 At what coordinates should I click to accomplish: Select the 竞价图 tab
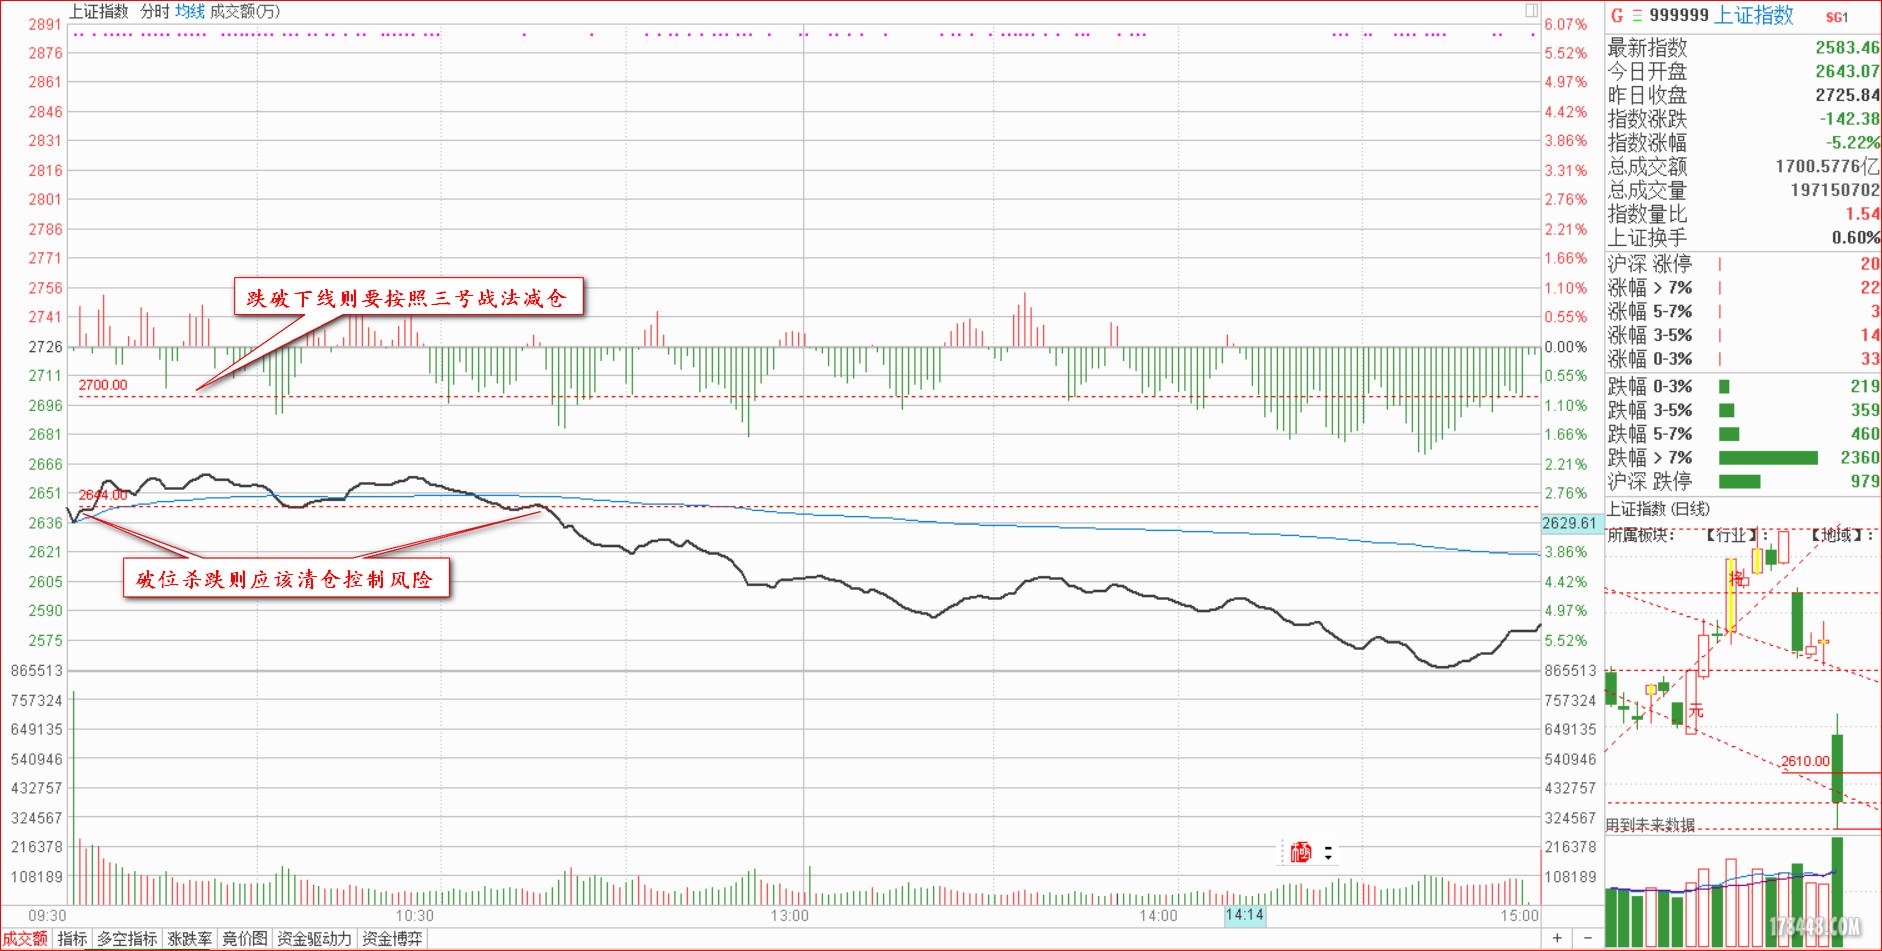pos(245,939)
